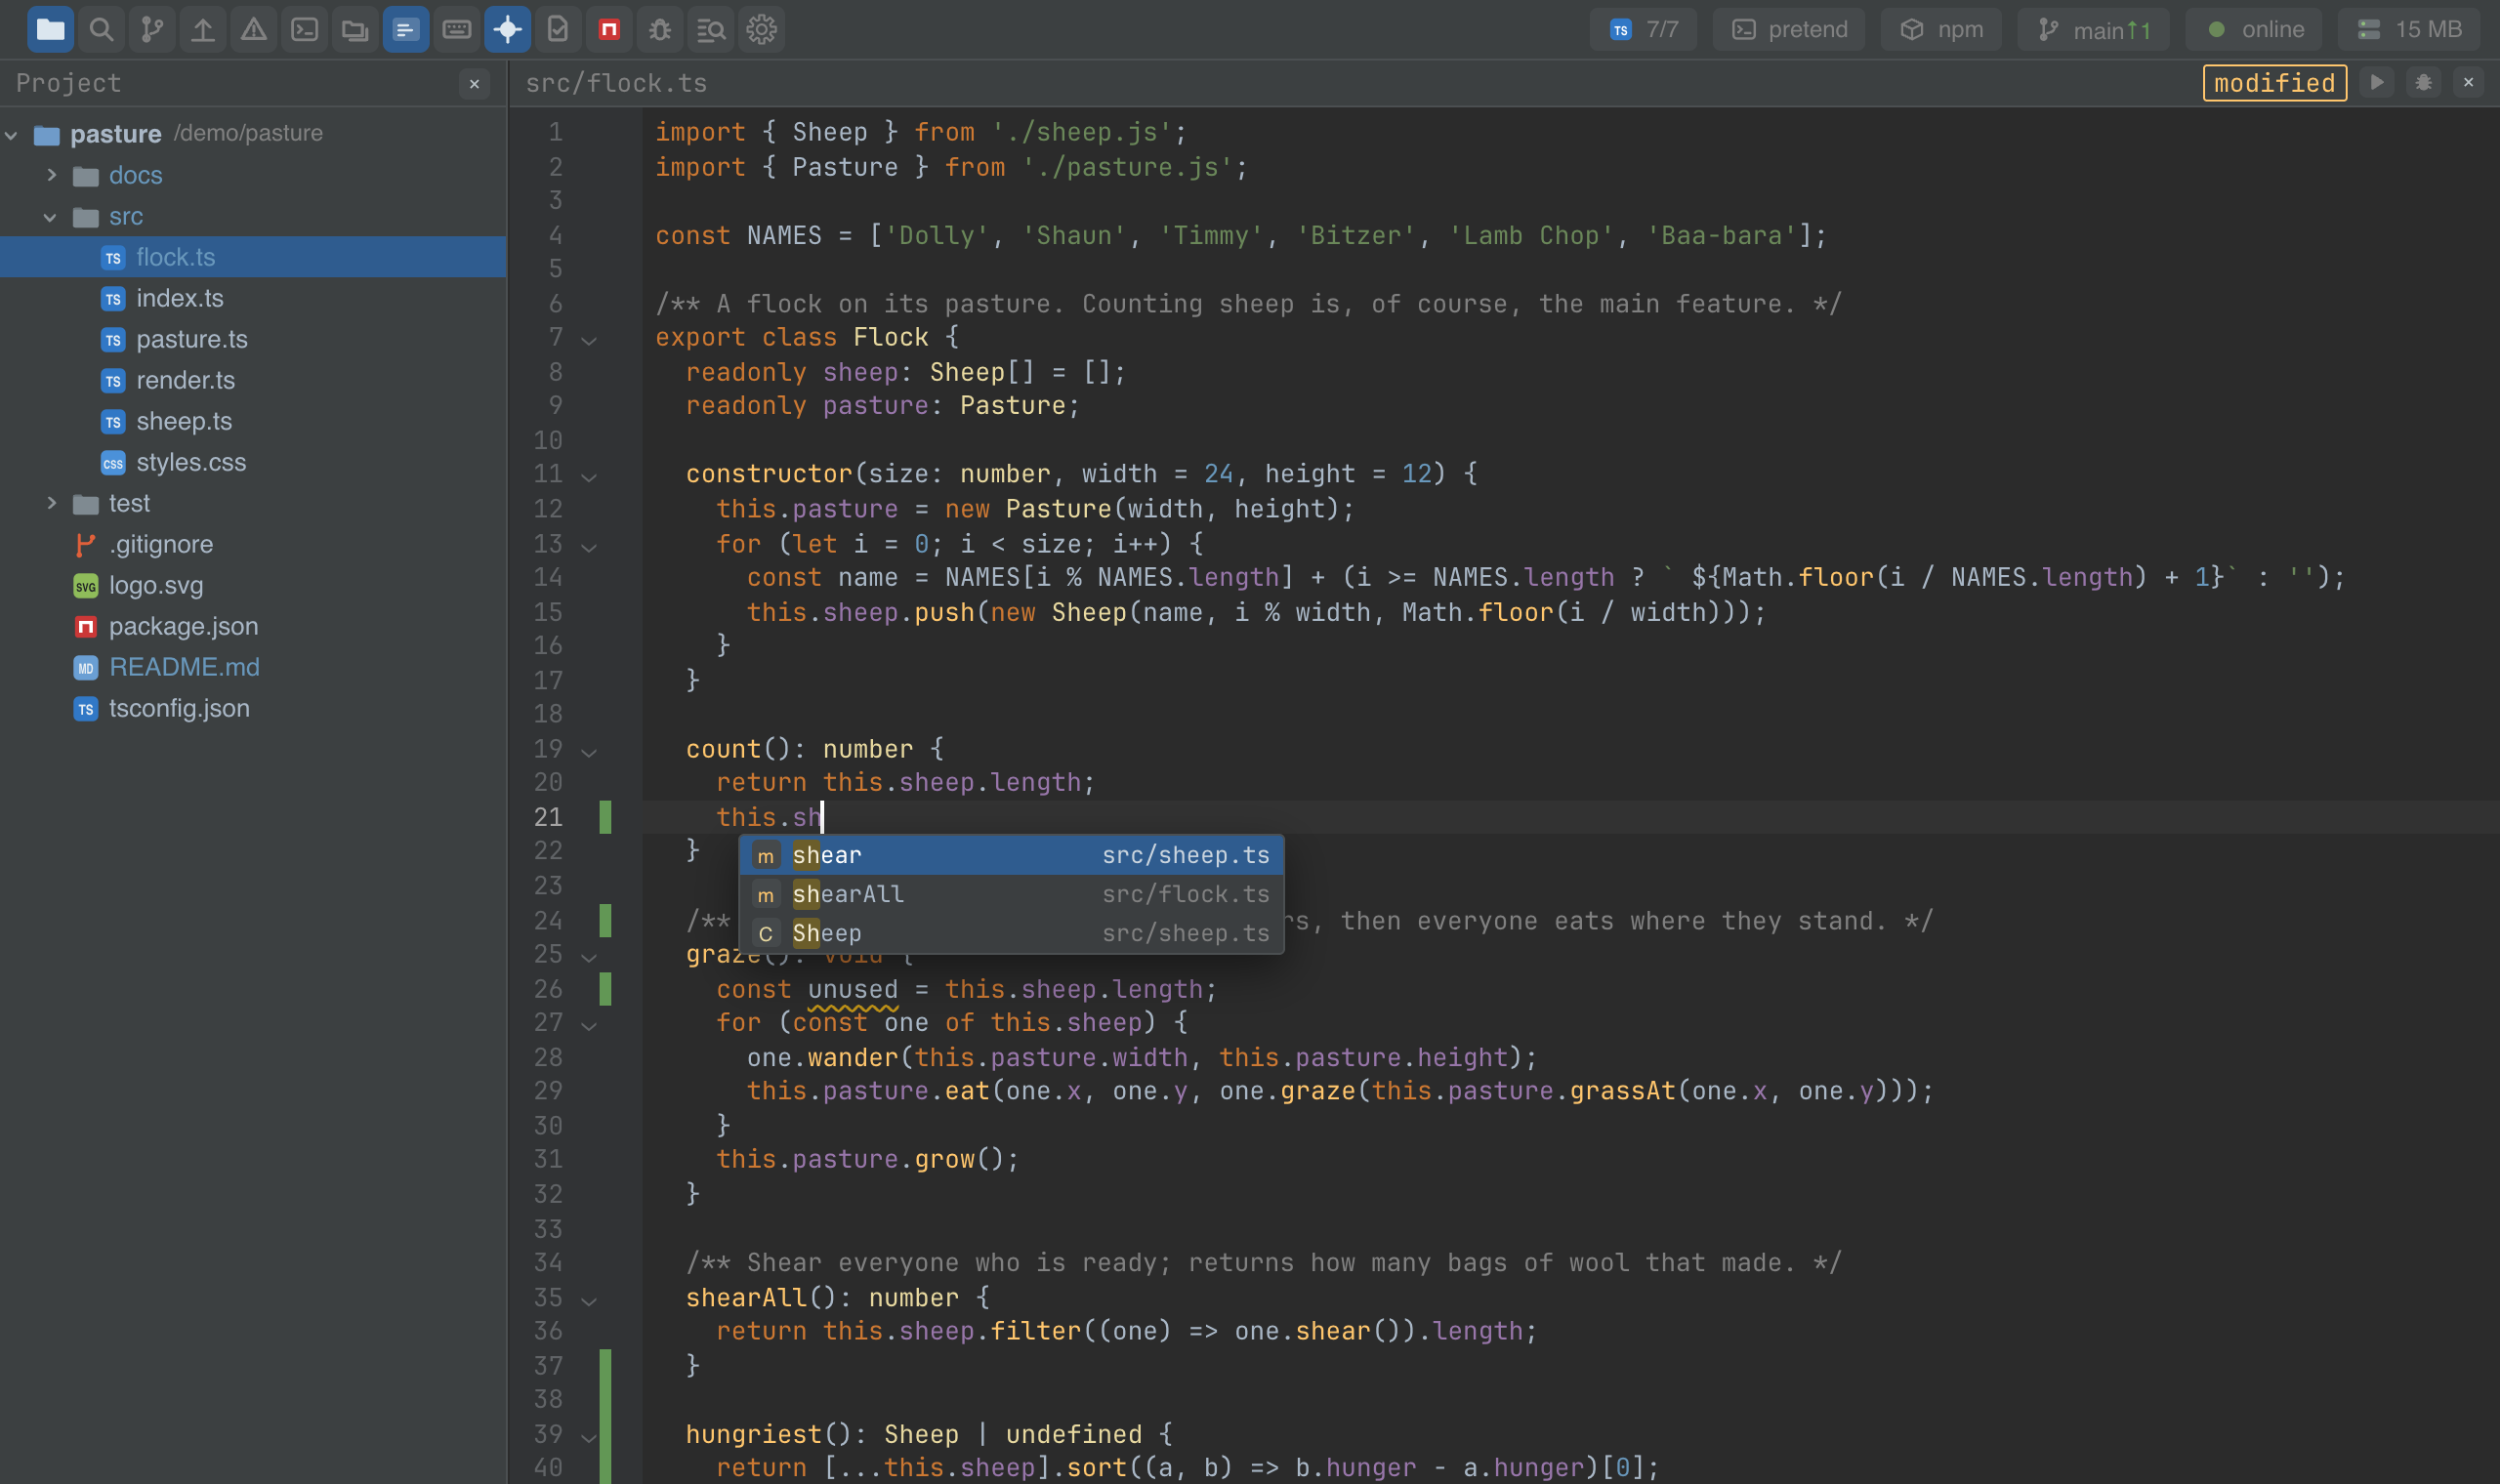2500x1484 pixels.
Task: Open the terminal prompt toolbar icon
Action: (305, 29)
